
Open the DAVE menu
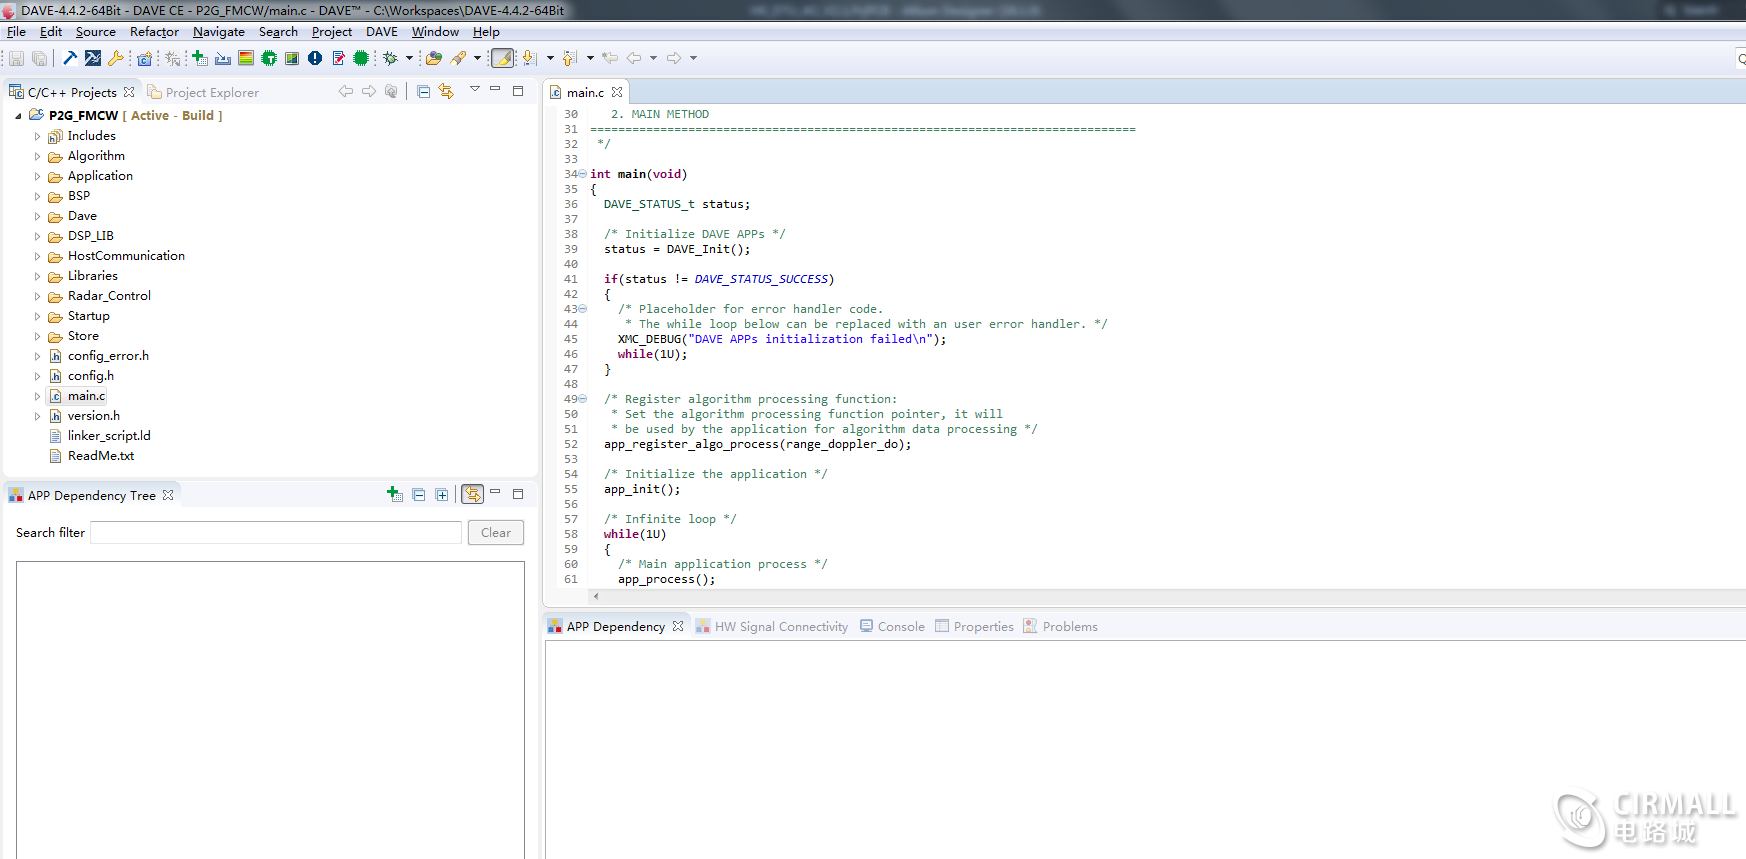coord(381,32)
